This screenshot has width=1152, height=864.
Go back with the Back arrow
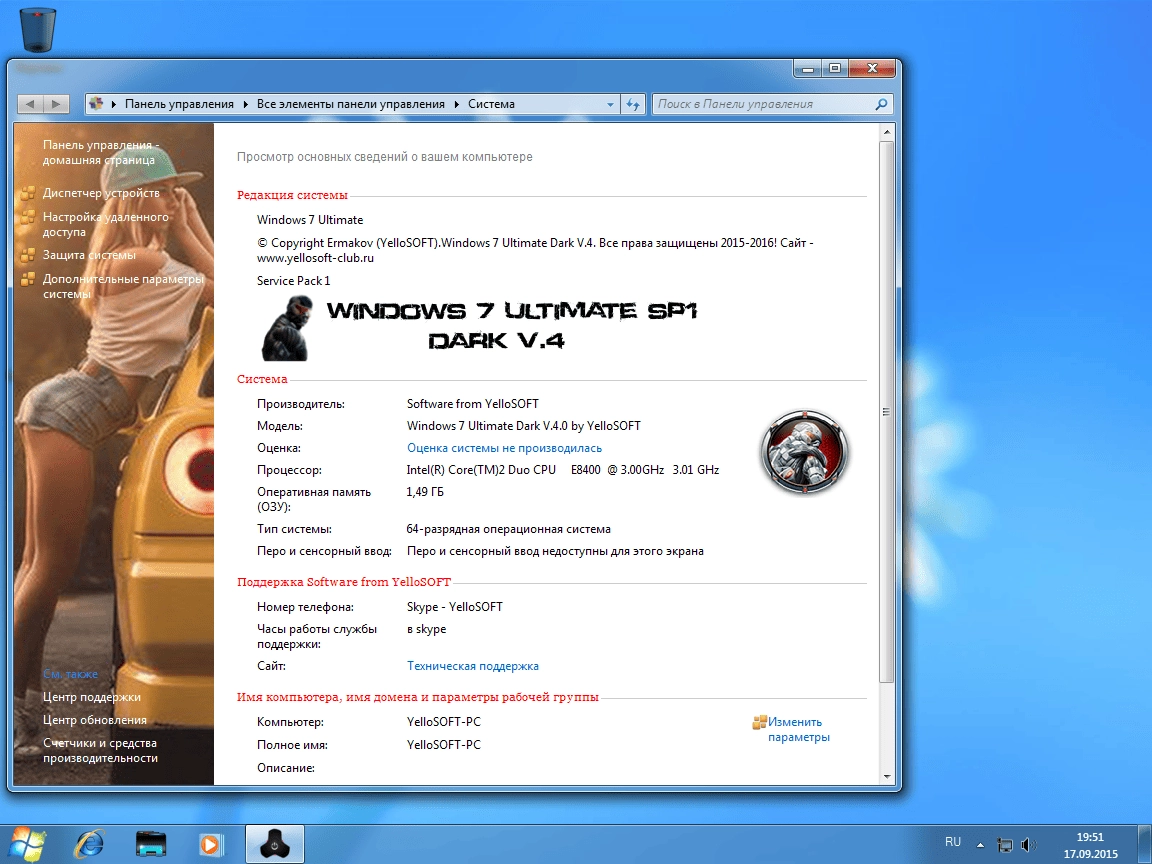[30, 104]
